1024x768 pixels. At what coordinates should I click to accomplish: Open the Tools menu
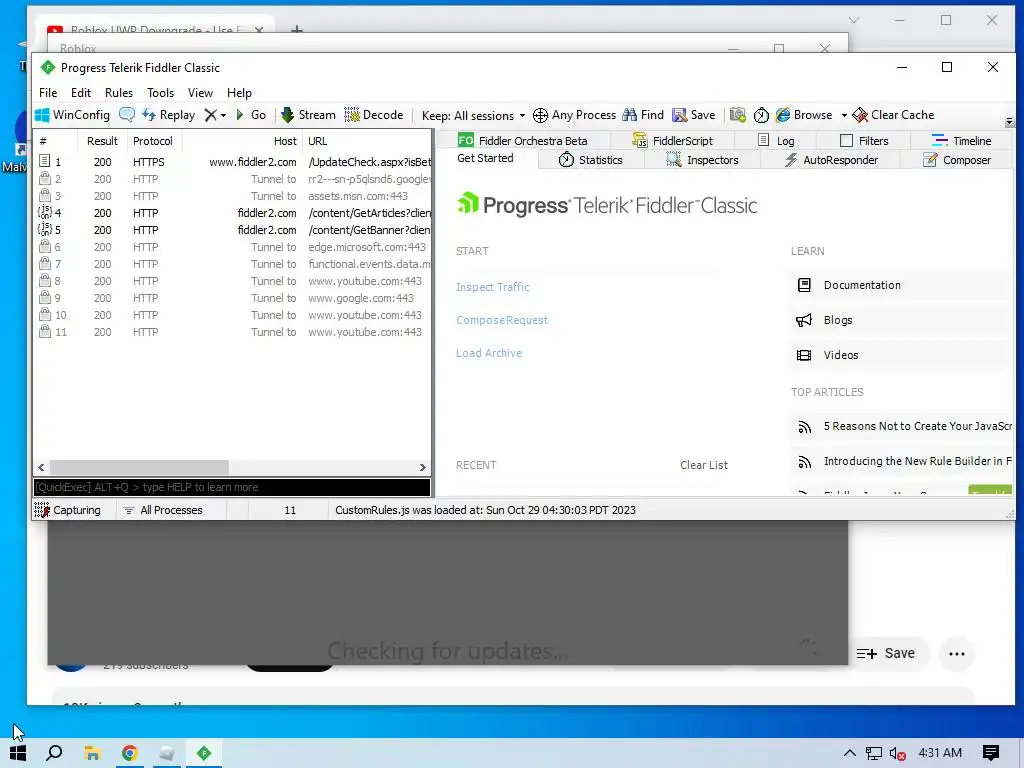coord(160,93)
